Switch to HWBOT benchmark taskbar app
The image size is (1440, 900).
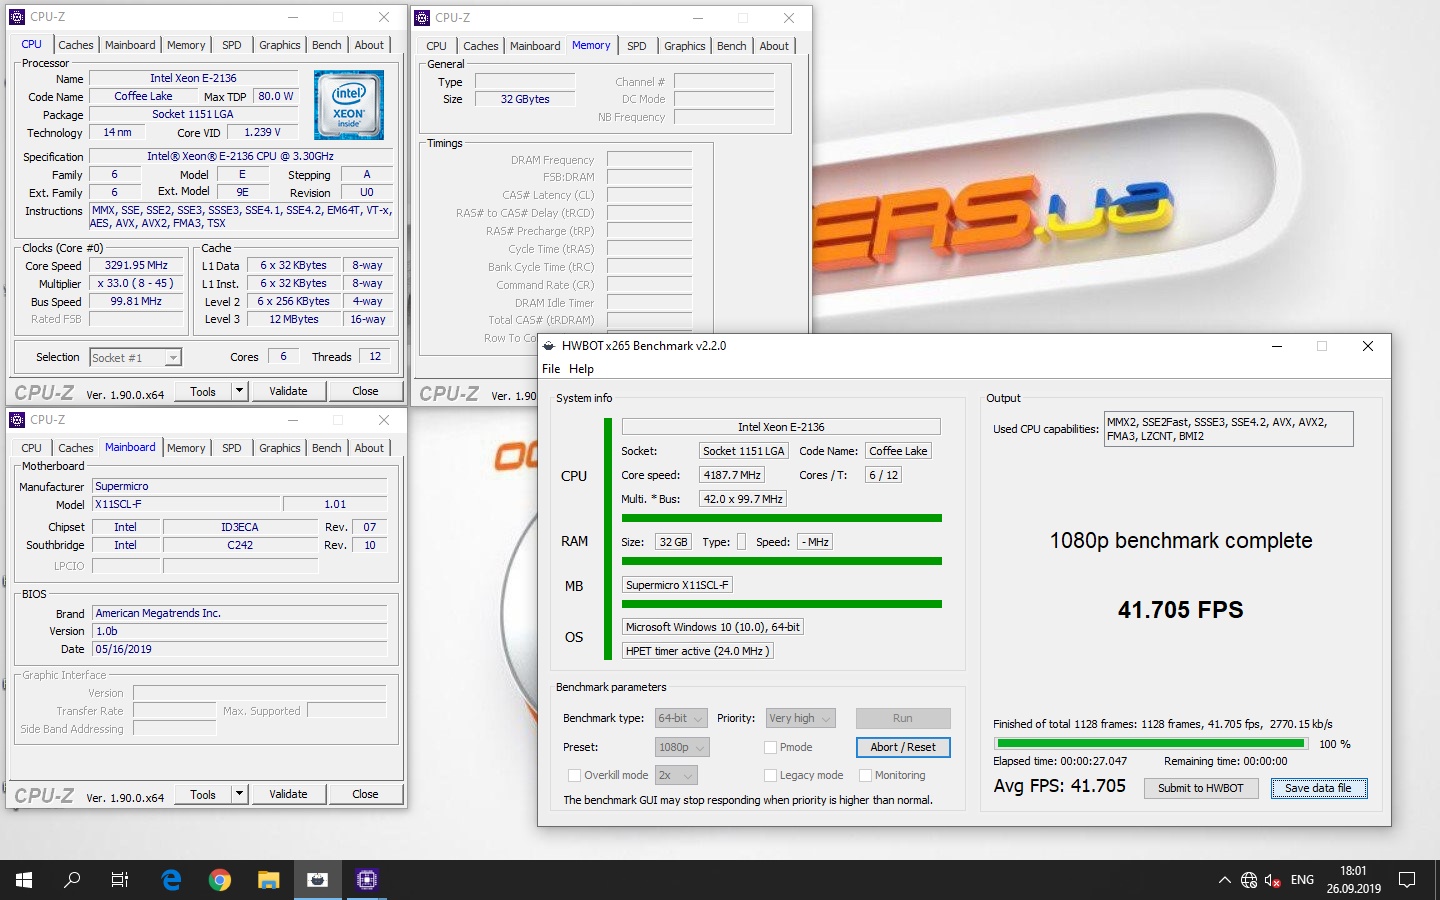pos(317,880)
